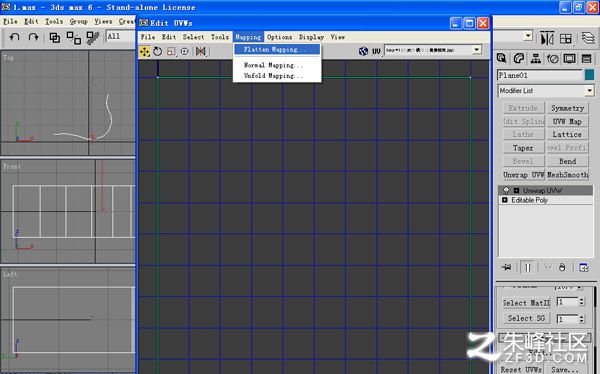This screenshot has height=374, width=600.
Task: Expand the Editable Poly stack entry
Action: 505,200
